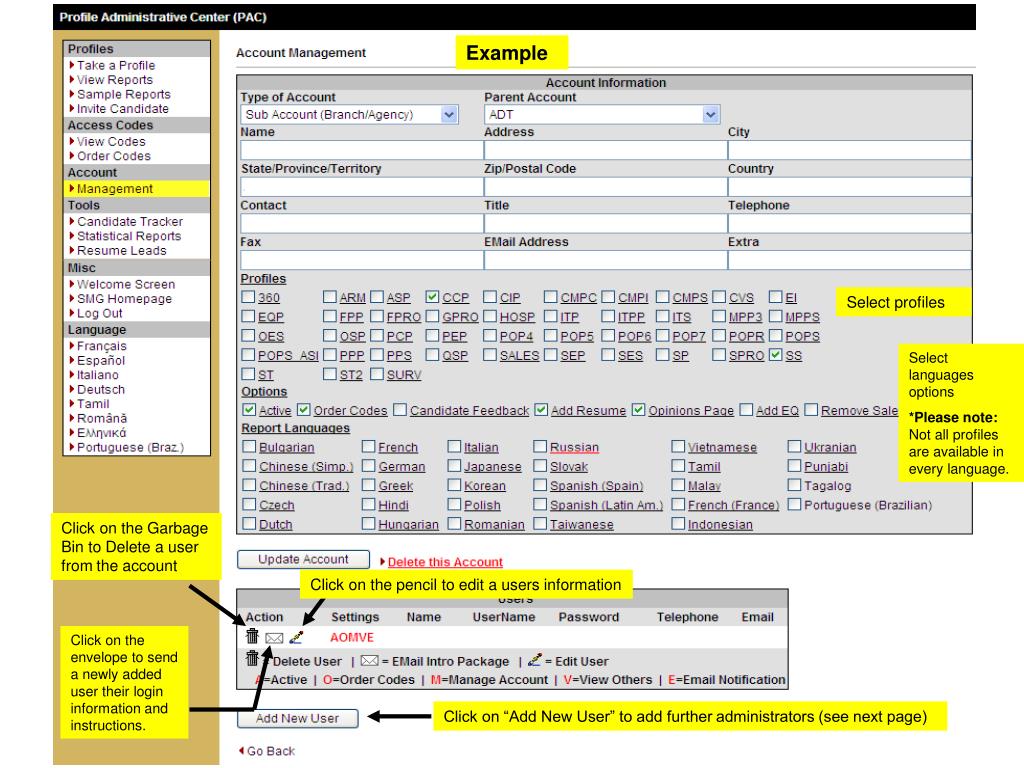Enable the HOSP profile checkbox
Screen dimensions: 1024x768
tap(490, 316)
